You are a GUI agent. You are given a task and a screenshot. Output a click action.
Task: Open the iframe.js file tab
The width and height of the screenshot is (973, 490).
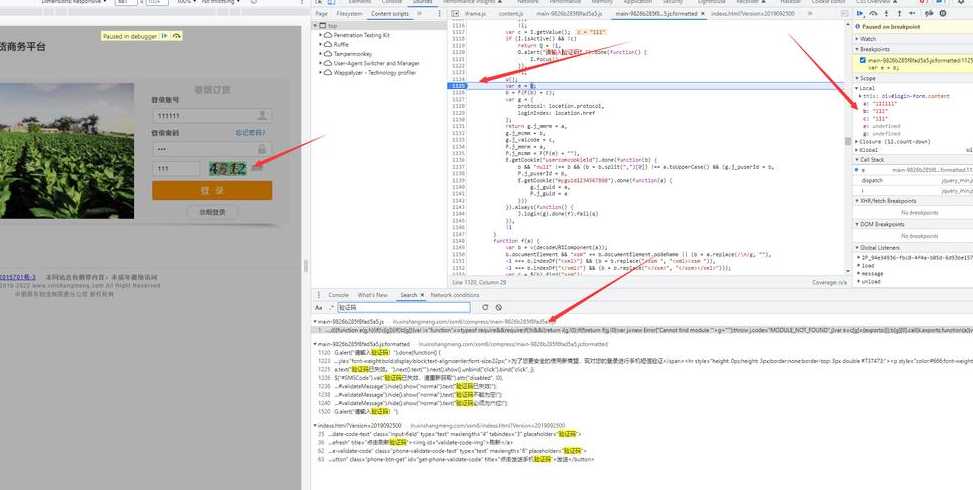[475, 13]
